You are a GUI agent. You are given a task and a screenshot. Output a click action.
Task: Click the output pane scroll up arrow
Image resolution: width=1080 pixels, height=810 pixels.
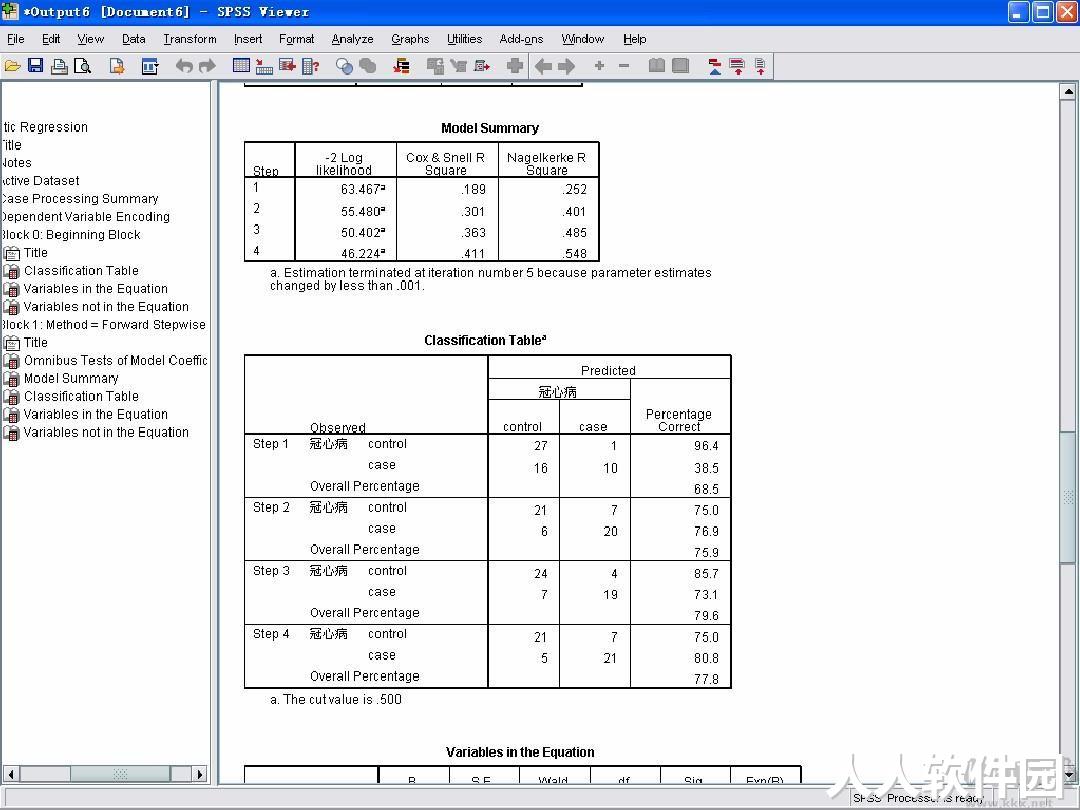1068,92
